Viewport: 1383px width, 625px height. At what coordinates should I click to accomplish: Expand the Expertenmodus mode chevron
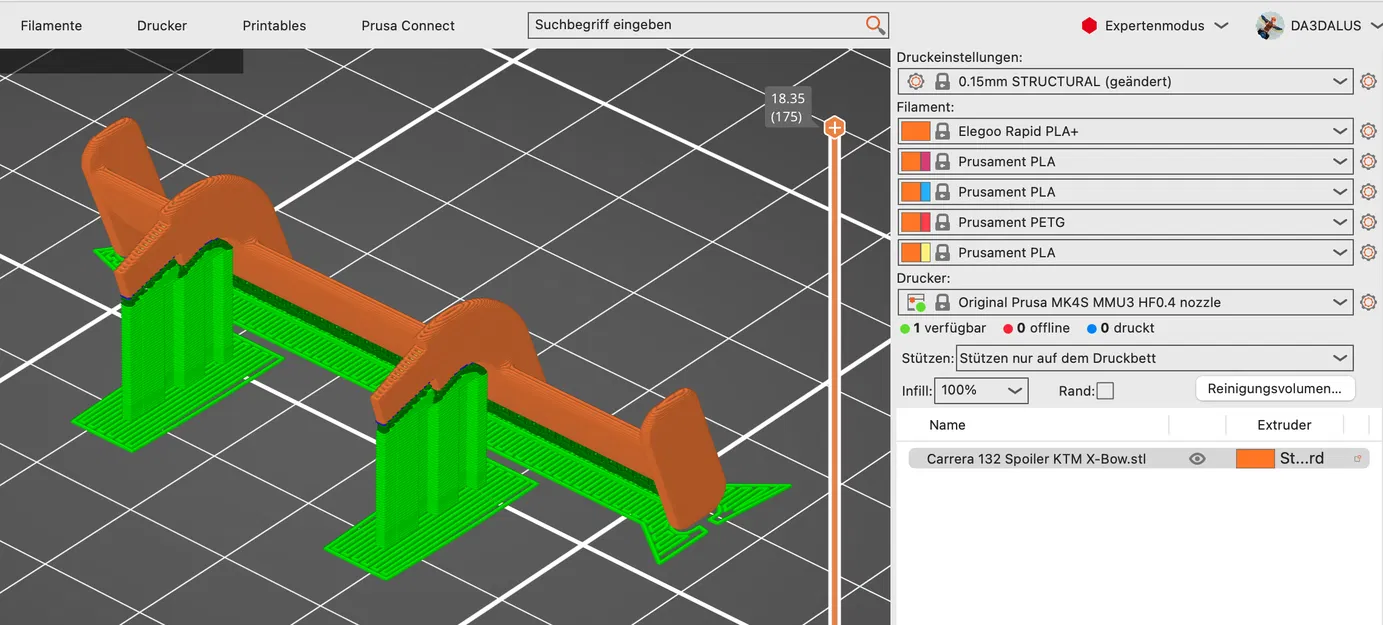click(1221, 26)
